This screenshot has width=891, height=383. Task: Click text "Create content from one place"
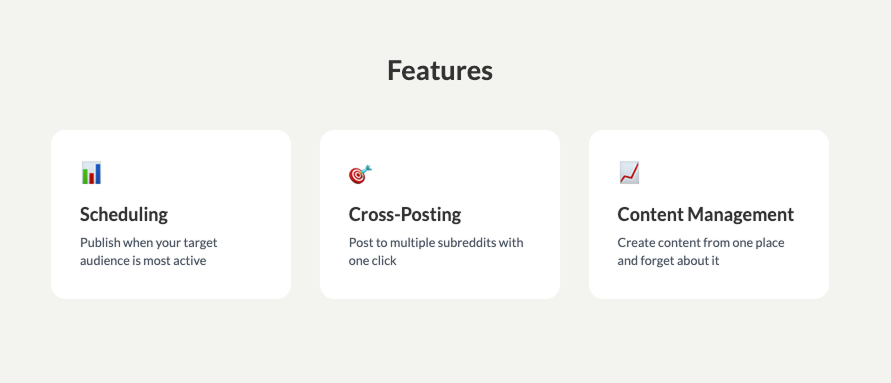tap(701, 243)
